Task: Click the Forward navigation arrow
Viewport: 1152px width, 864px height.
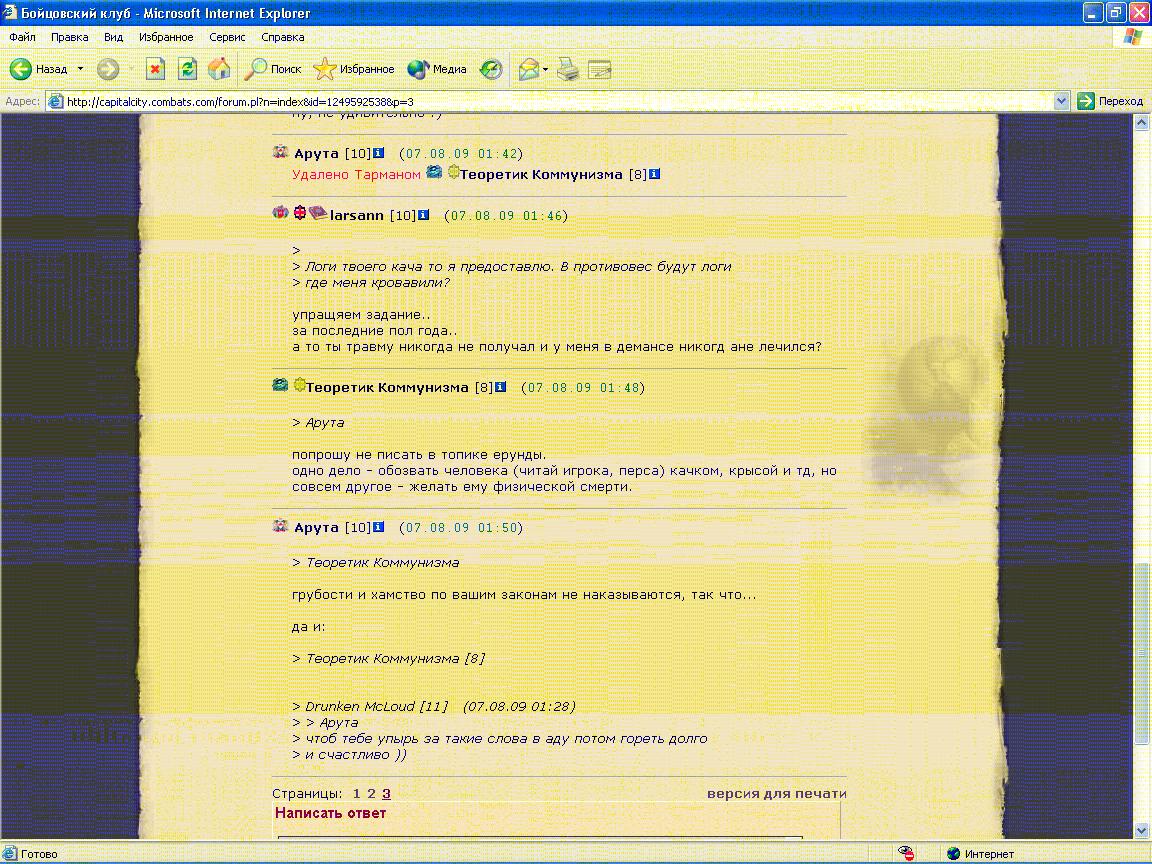Action: [108, 69]
